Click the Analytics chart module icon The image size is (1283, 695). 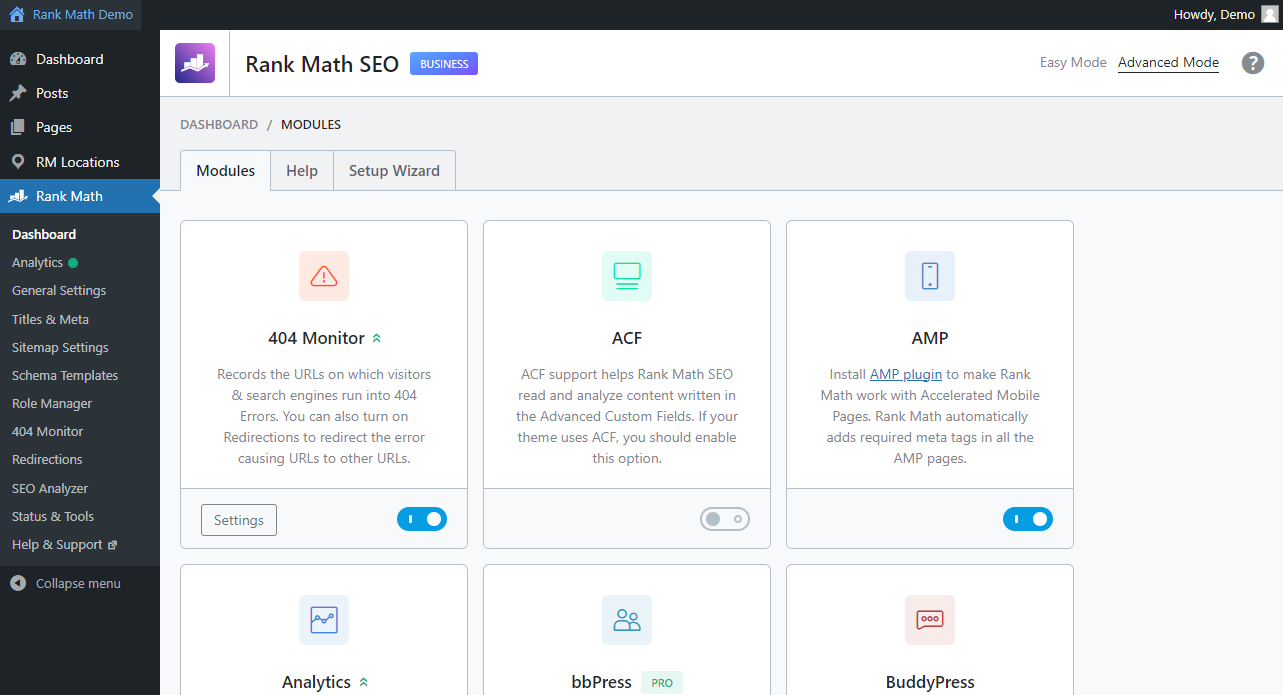coord(324,620)
